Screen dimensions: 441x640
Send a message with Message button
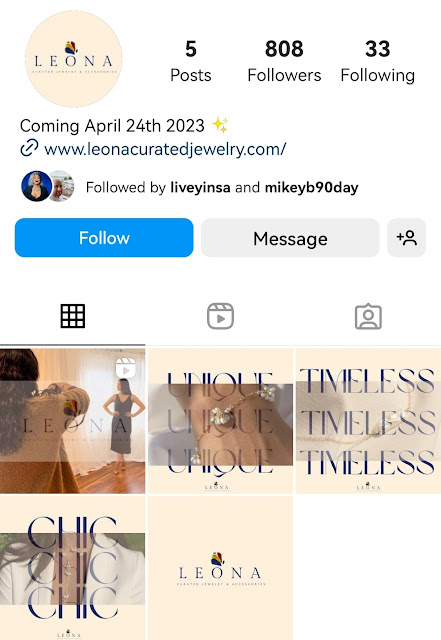click(290, 238)
